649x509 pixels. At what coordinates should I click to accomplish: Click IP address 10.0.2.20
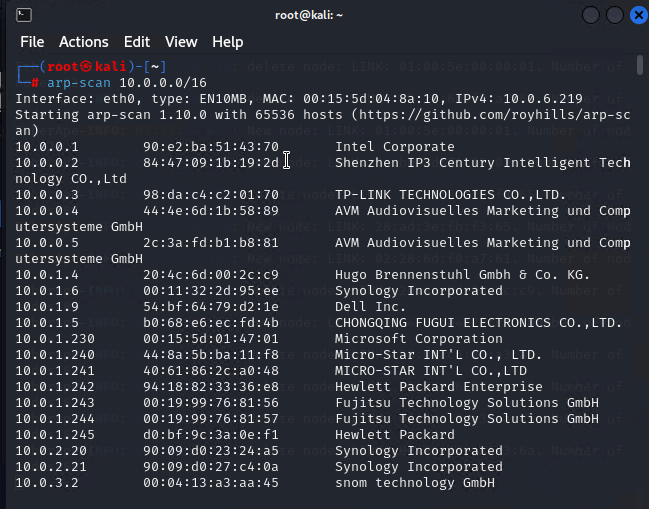(x=51, y=451)
